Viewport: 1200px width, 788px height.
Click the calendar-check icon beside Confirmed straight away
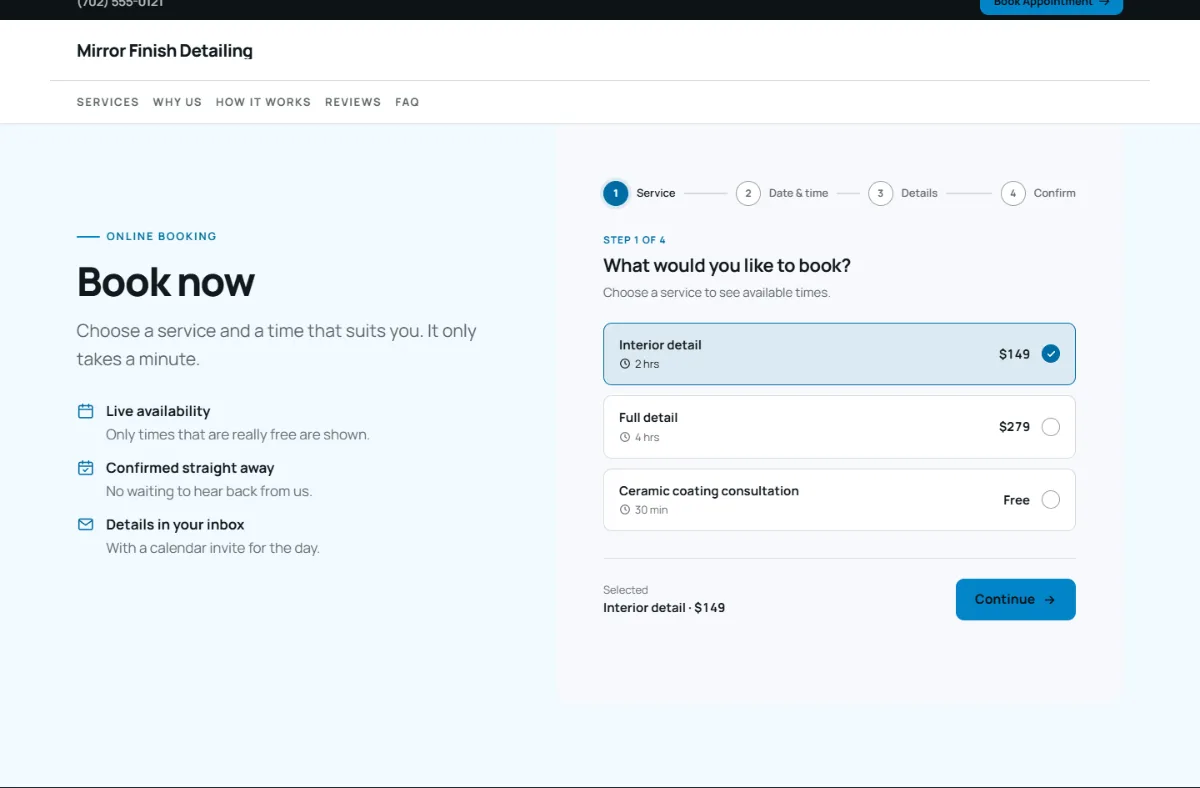pyautogui.click(x=86, y=468)
